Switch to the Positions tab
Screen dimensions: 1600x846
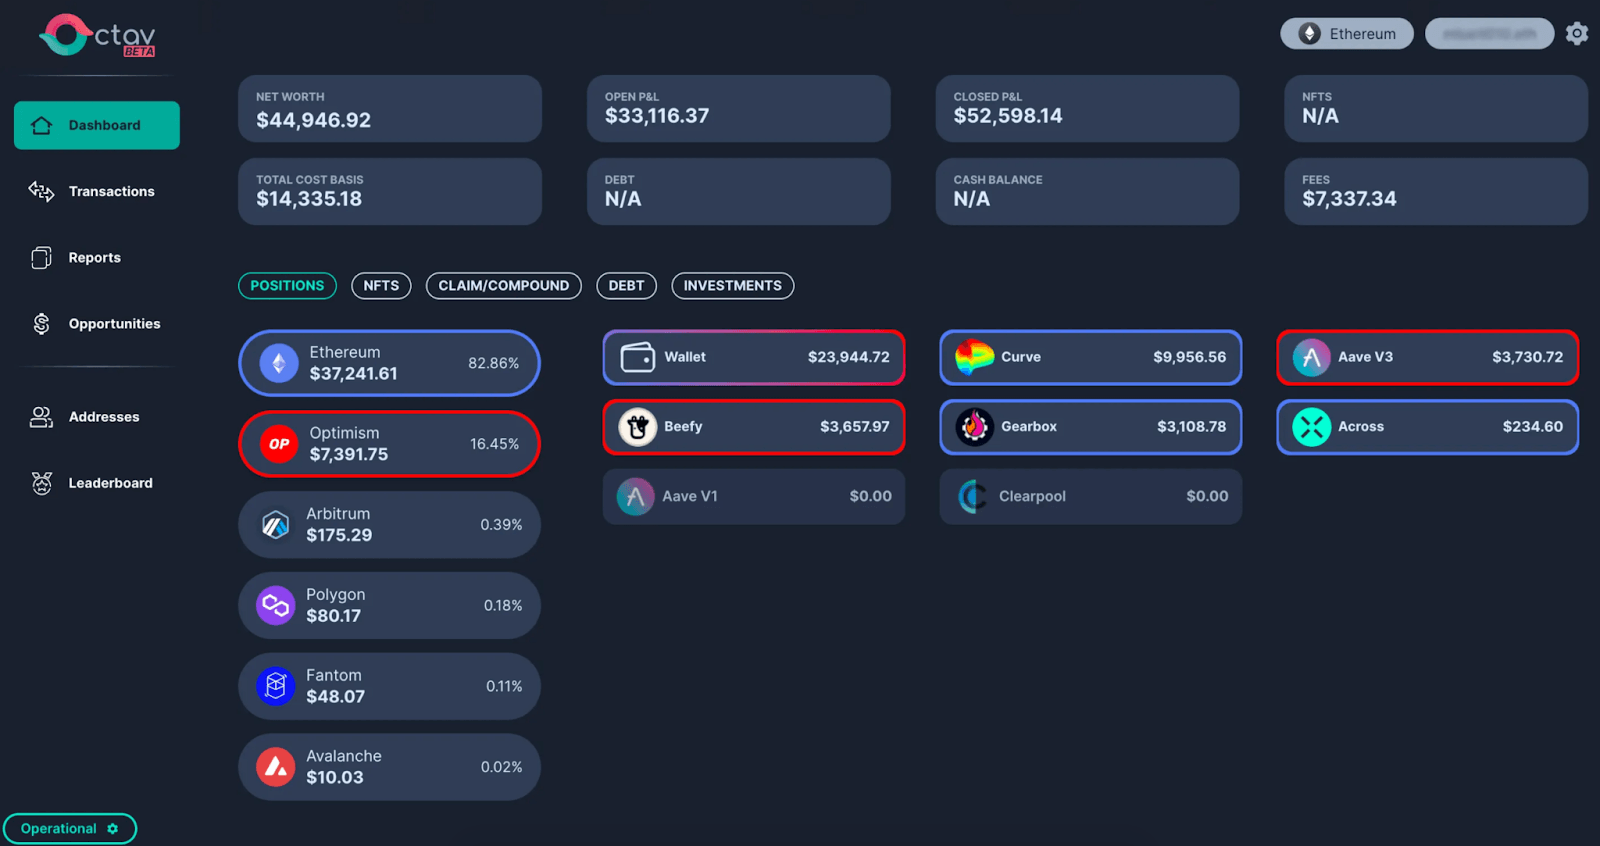pos(287,286)
